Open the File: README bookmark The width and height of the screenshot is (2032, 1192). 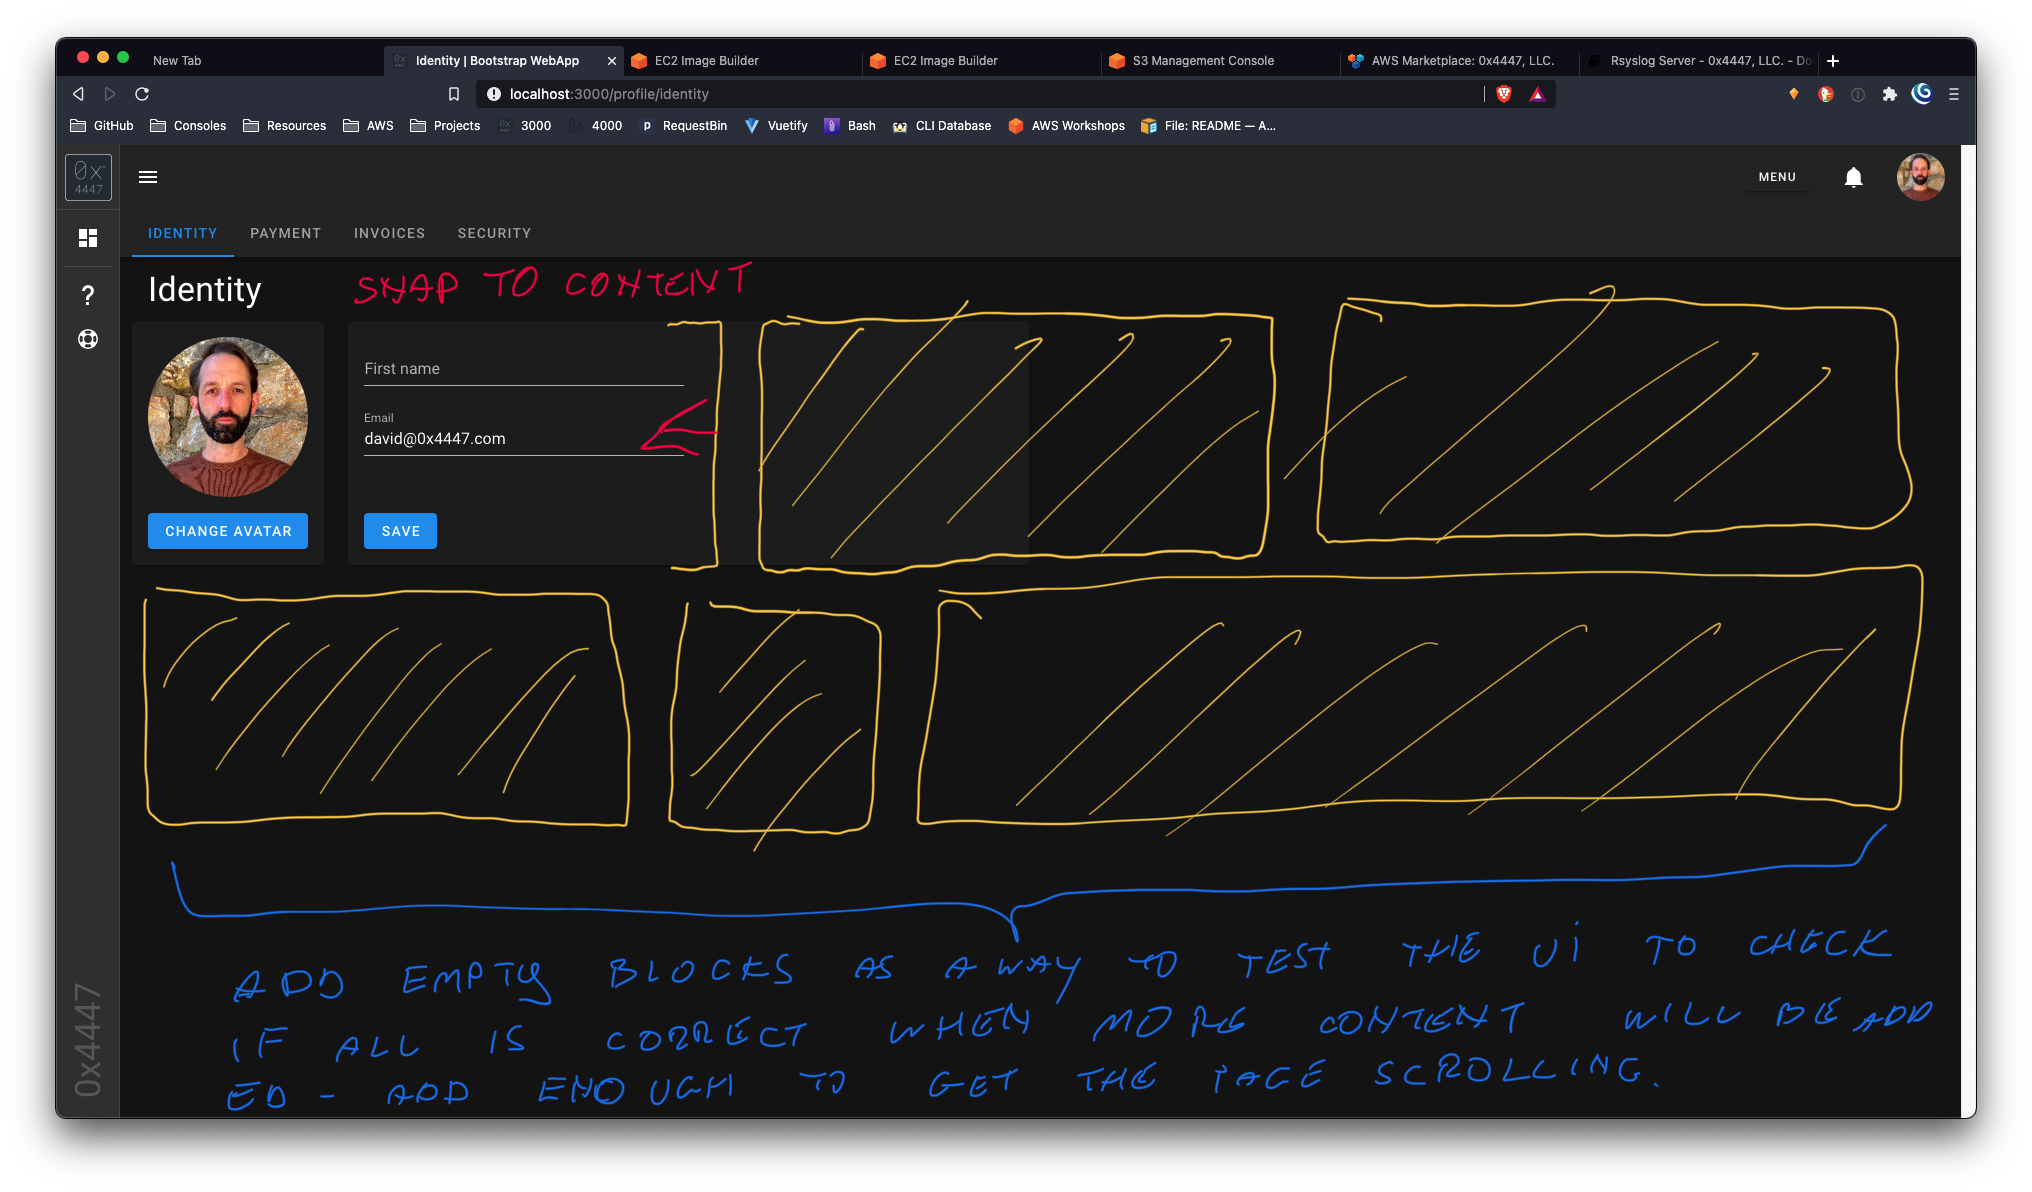pyautogui.click(x=1209, y=126)
